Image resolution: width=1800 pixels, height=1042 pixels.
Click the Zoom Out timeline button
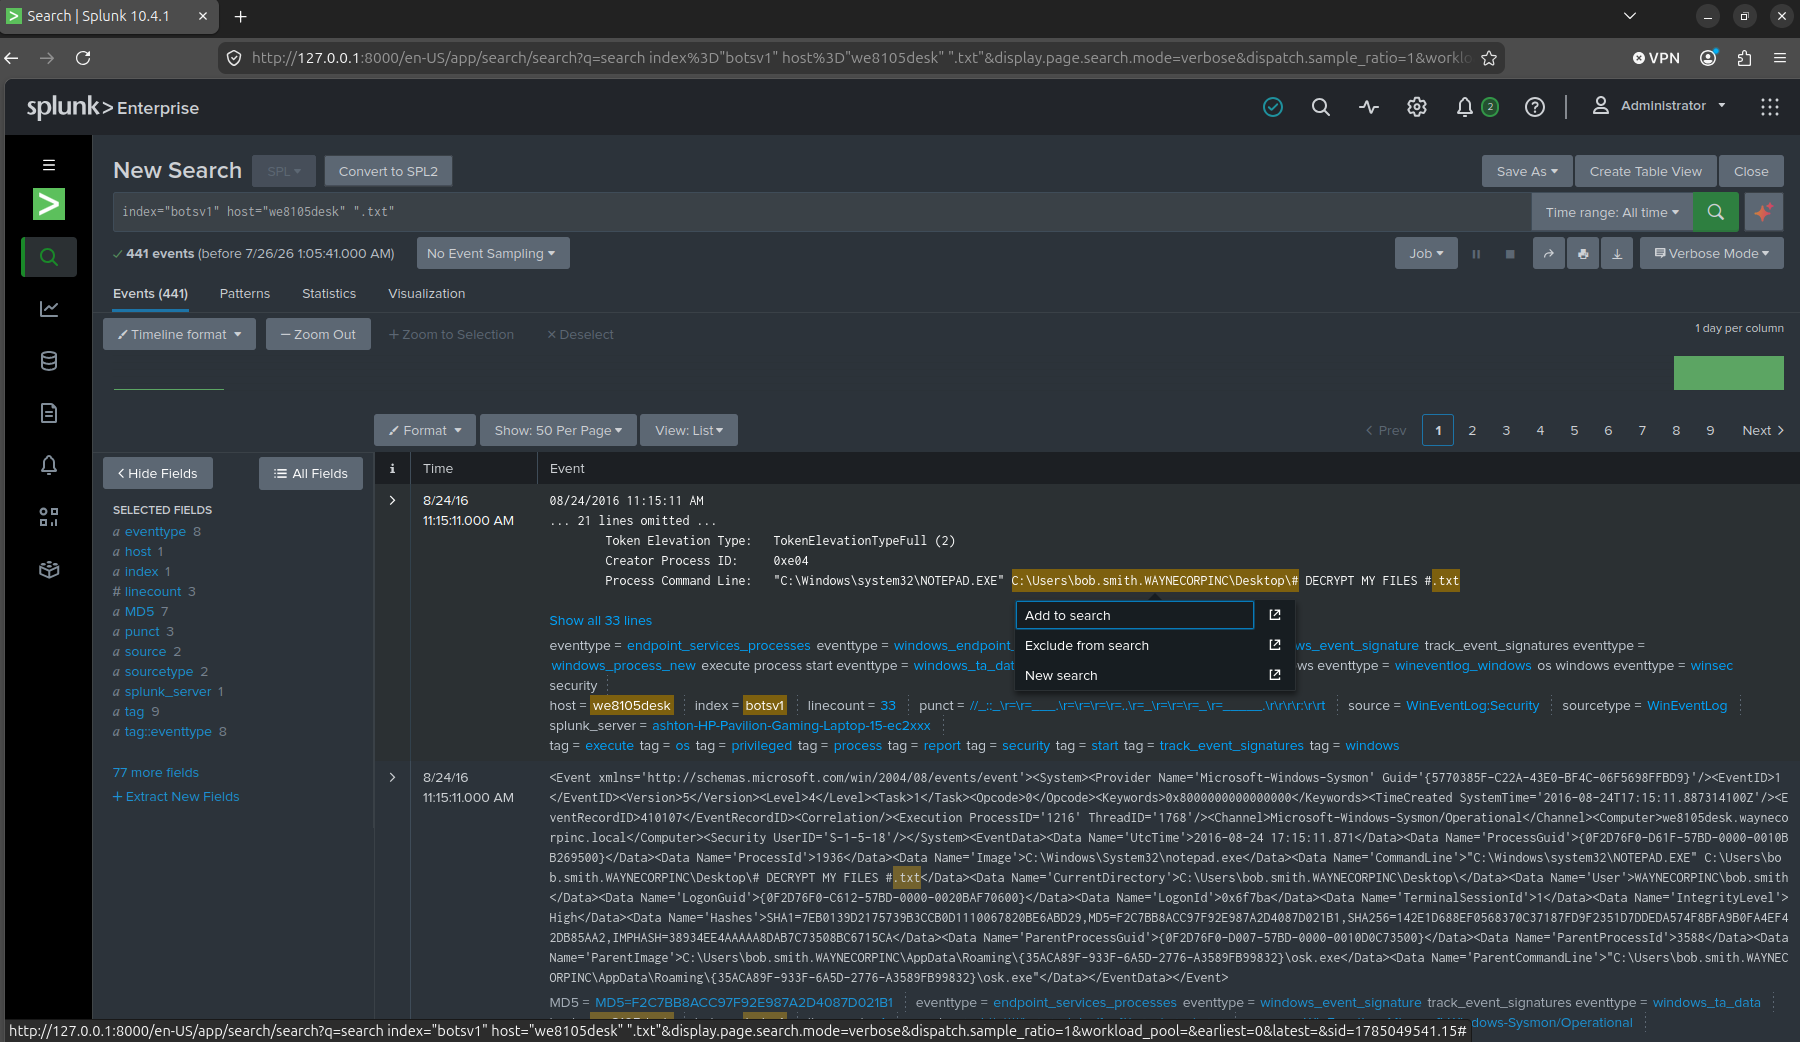(x=318, y=334)
